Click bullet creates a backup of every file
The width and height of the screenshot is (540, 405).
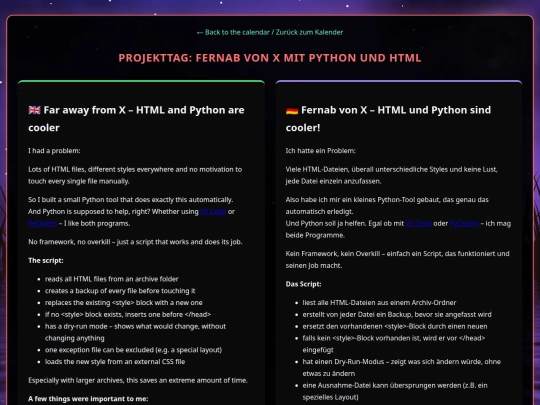pos(120,291)
